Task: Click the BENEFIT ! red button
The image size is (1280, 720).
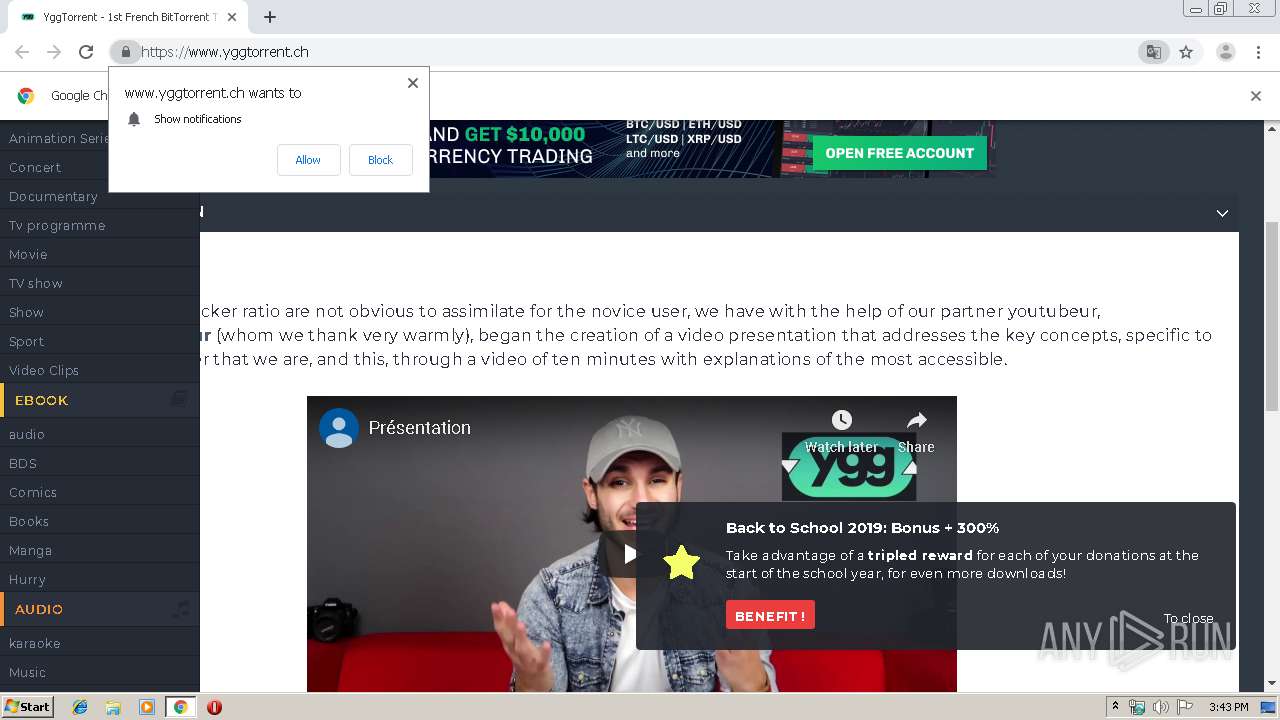Action: coord(770,616)
